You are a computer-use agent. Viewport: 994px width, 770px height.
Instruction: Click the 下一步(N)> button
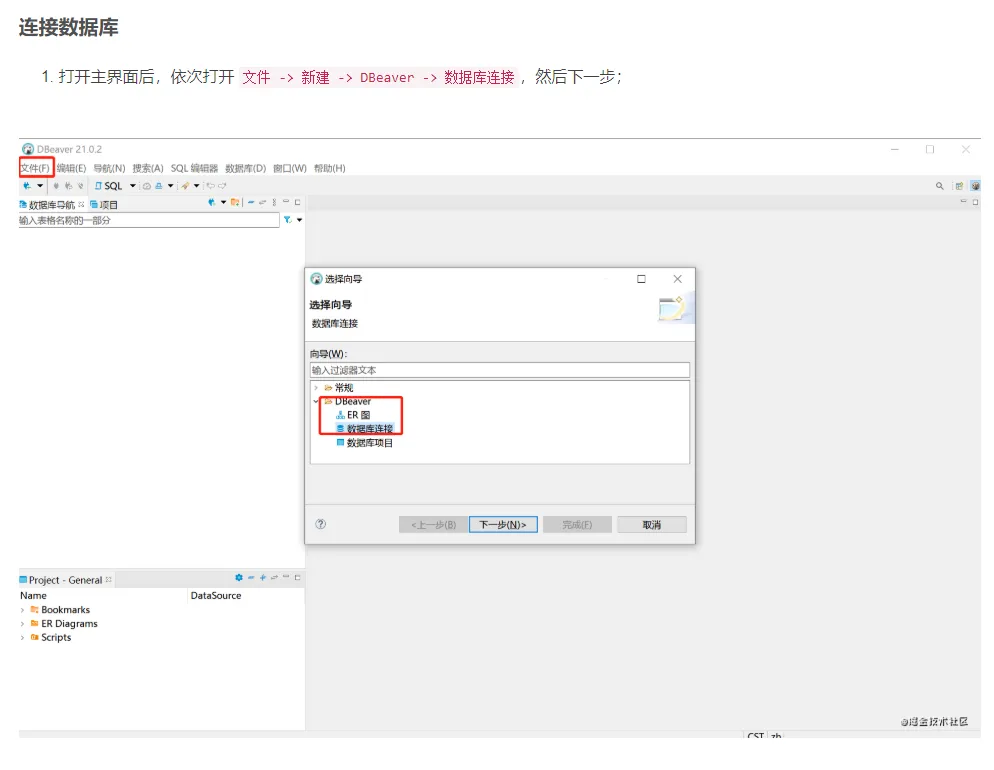[x=503, y=525]
